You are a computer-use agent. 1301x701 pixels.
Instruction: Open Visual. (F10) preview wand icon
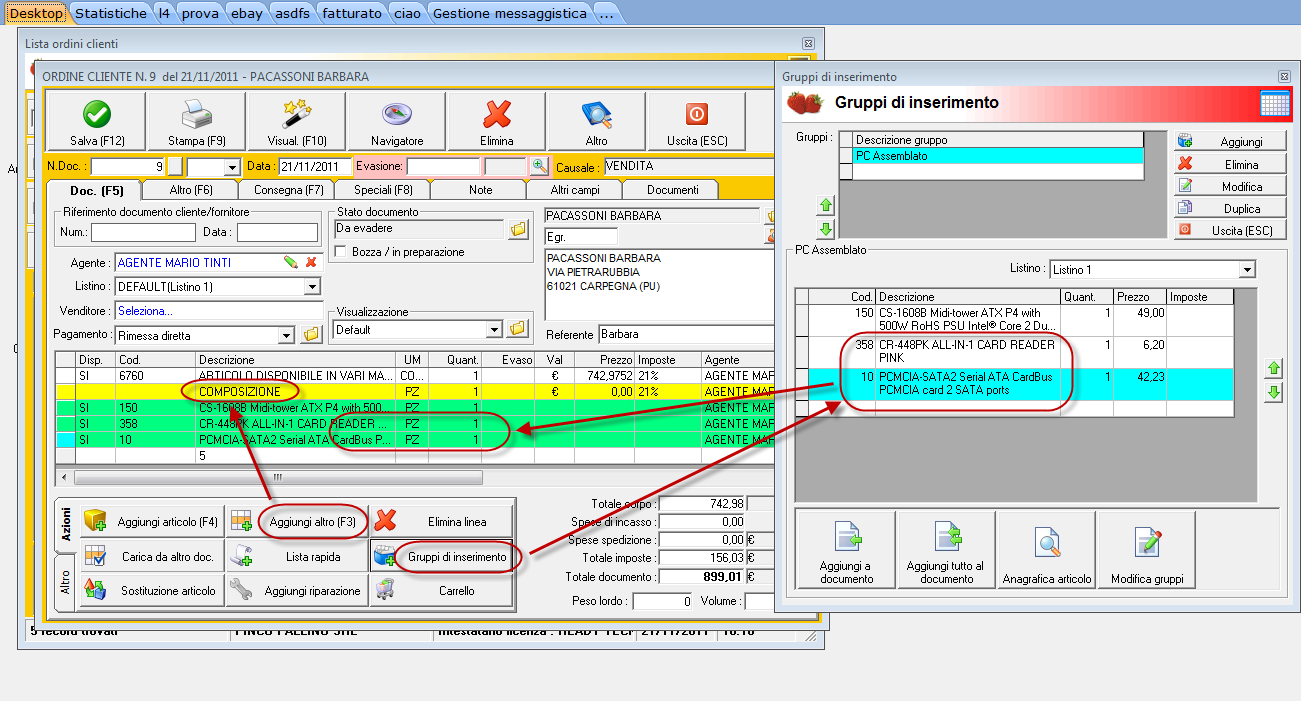pos(297,114)
